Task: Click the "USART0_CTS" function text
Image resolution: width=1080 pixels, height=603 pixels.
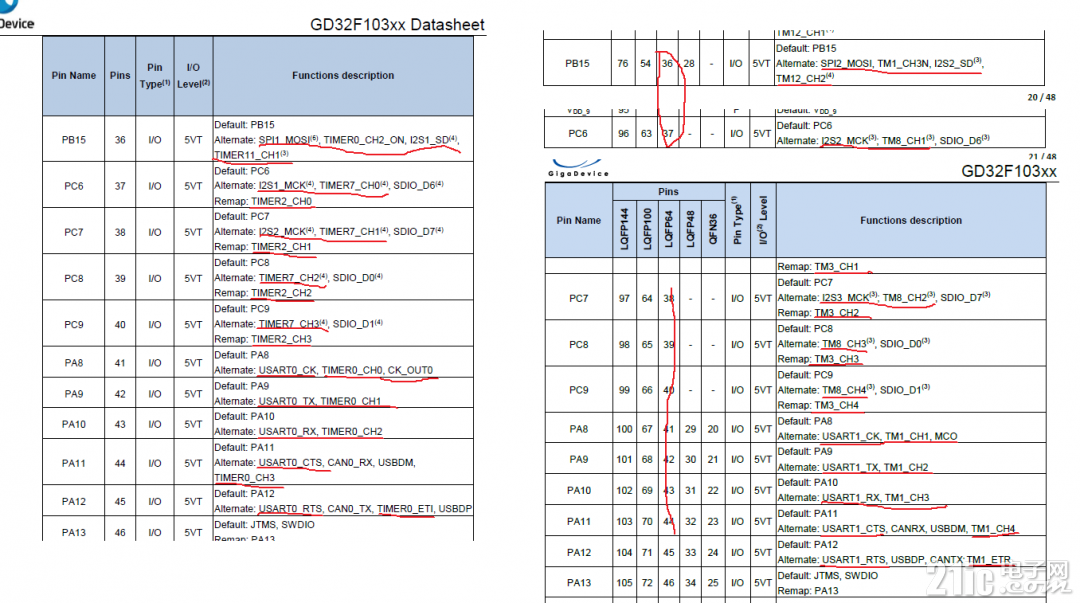Action: tap(290, 462)
